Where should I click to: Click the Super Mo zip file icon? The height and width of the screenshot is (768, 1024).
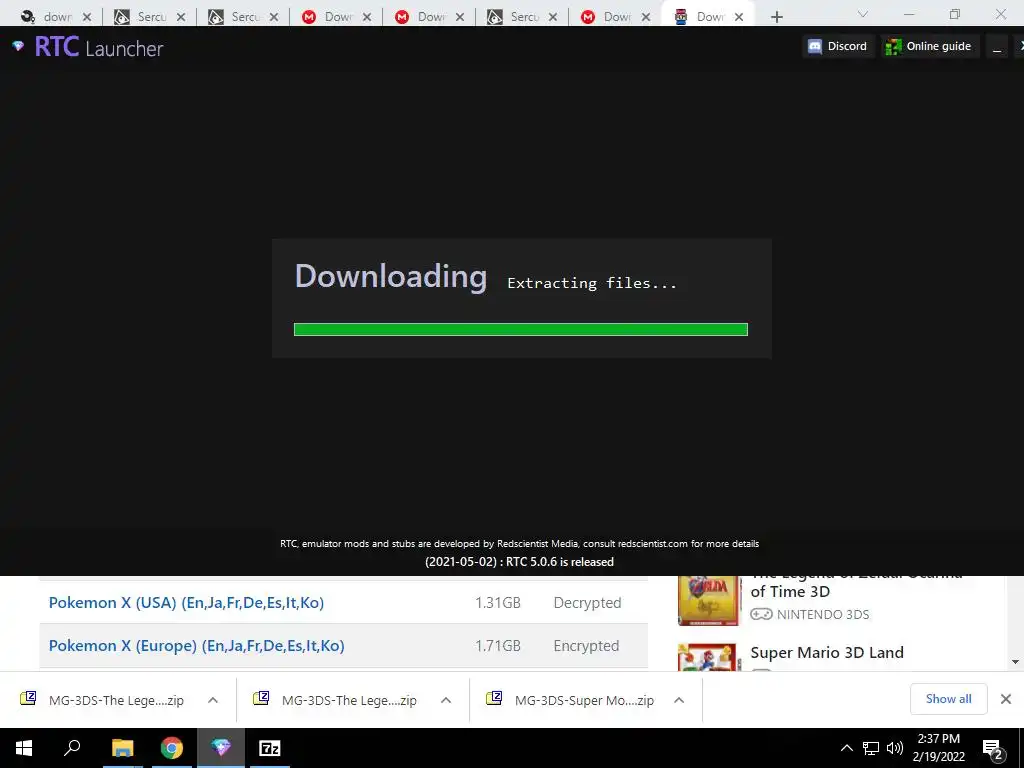tap(494, 698)
